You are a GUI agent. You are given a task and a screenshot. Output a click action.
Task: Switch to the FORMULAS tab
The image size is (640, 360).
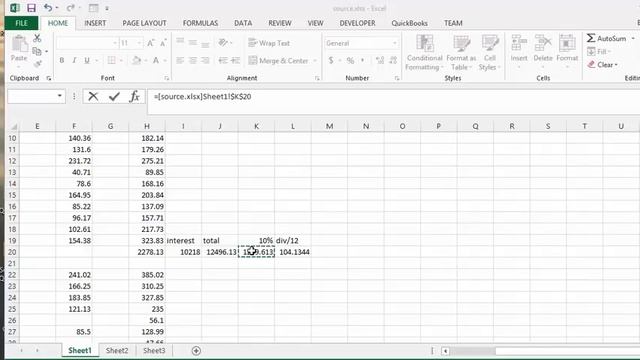pos(200,23)
